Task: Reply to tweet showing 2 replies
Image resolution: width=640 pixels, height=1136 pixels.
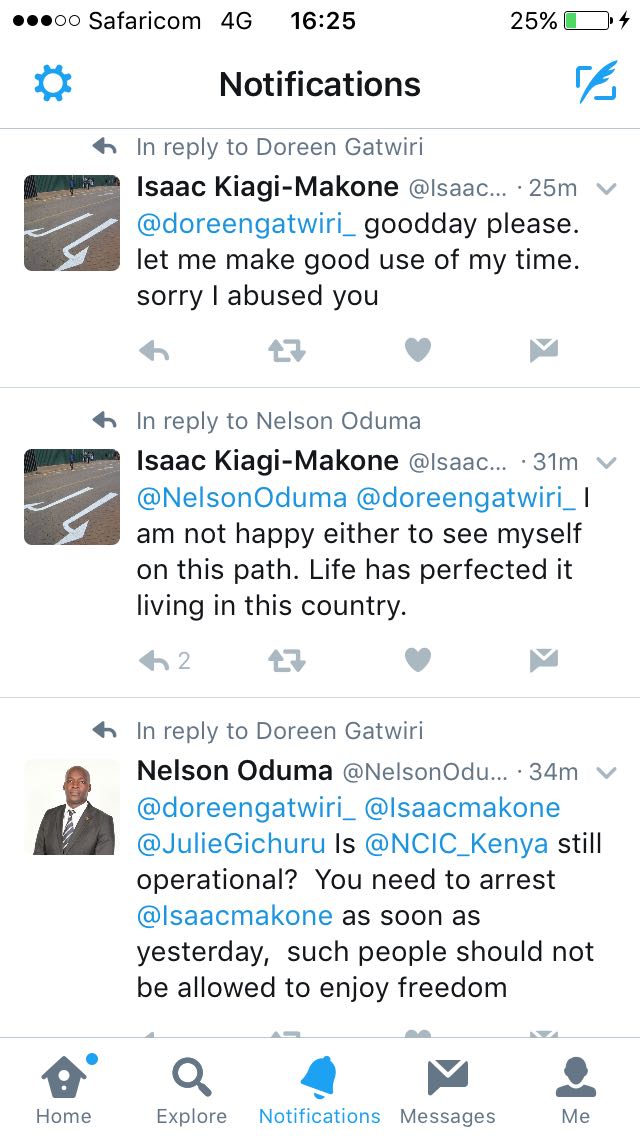Action: click(164, 661)
